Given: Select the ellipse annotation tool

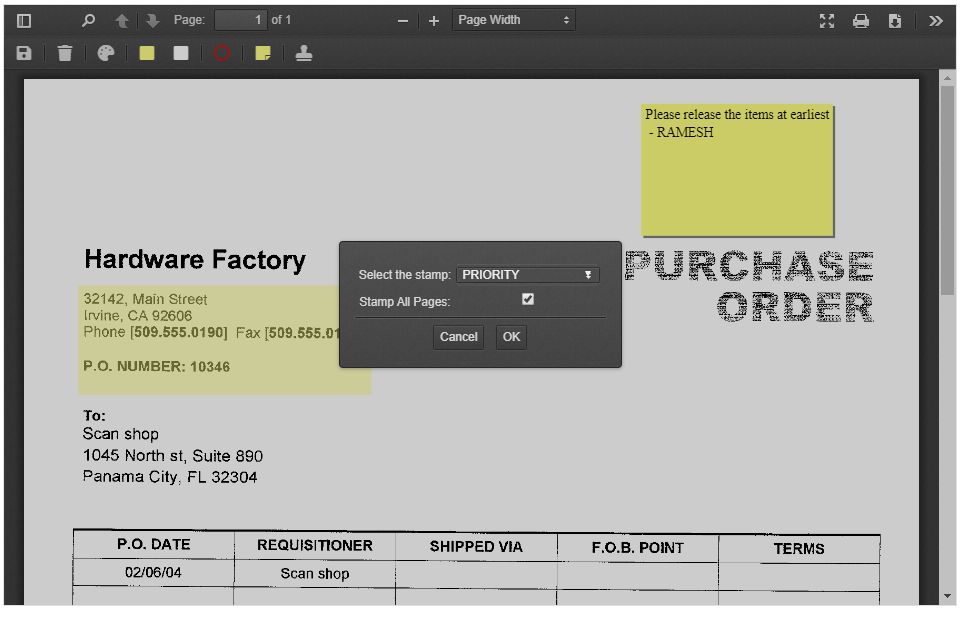Looking at the screenshot, I should [x=223, y=53].
